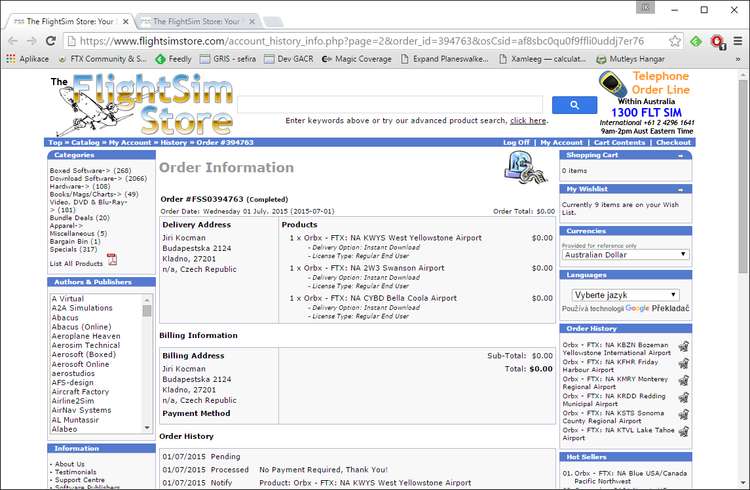750x490 pixels.
Task: Go back with browser back arrow
Action: click(x=13, y=41)
